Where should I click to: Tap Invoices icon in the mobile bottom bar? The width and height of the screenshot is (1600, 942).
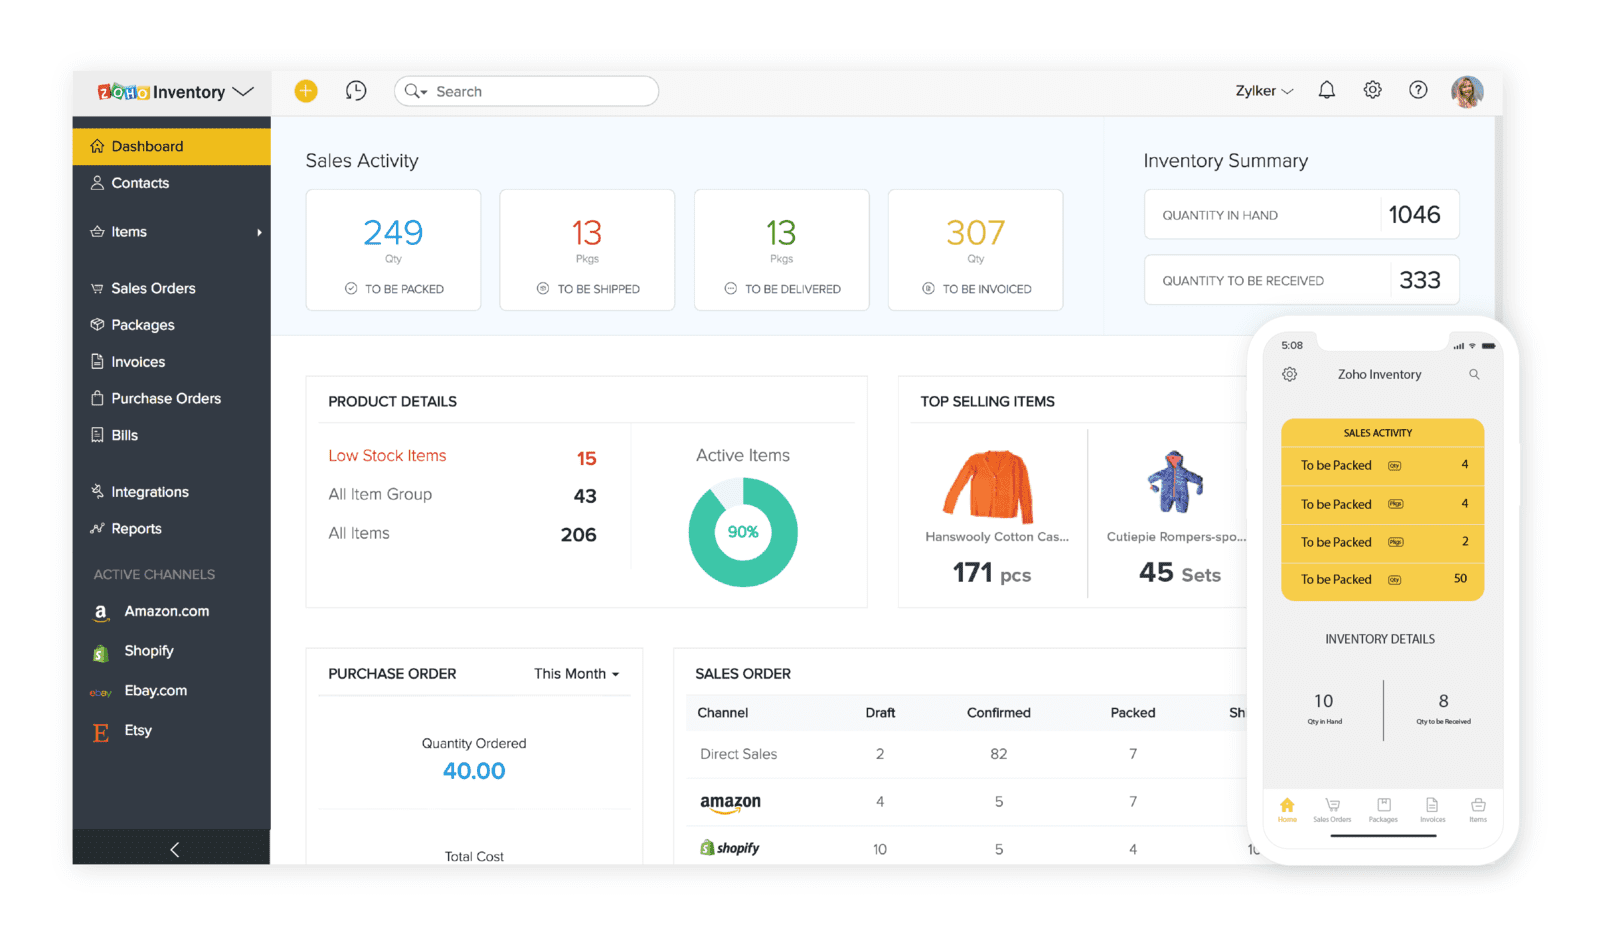tap(1433, 808)
